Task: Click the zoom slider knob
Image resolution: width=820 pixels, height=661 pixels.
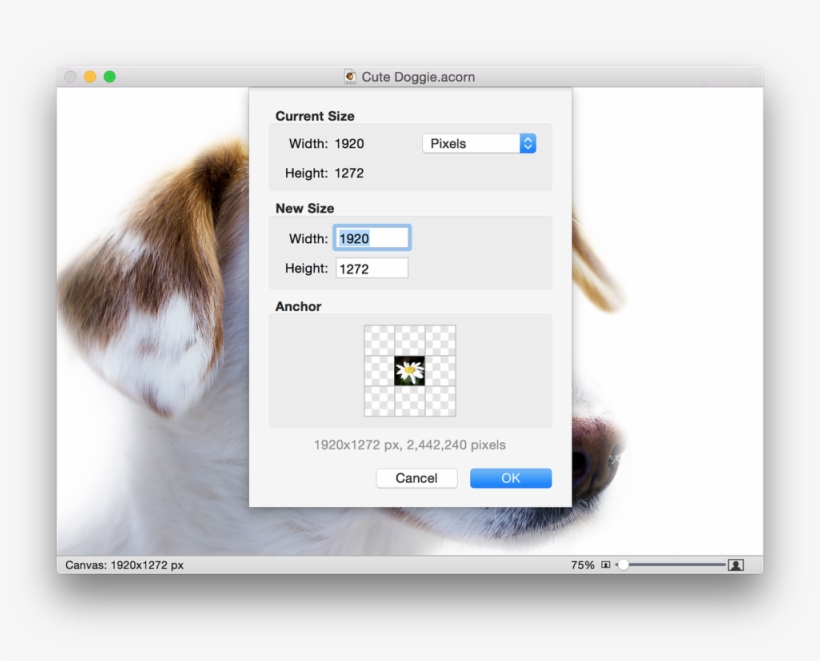Action: [623, 565]
